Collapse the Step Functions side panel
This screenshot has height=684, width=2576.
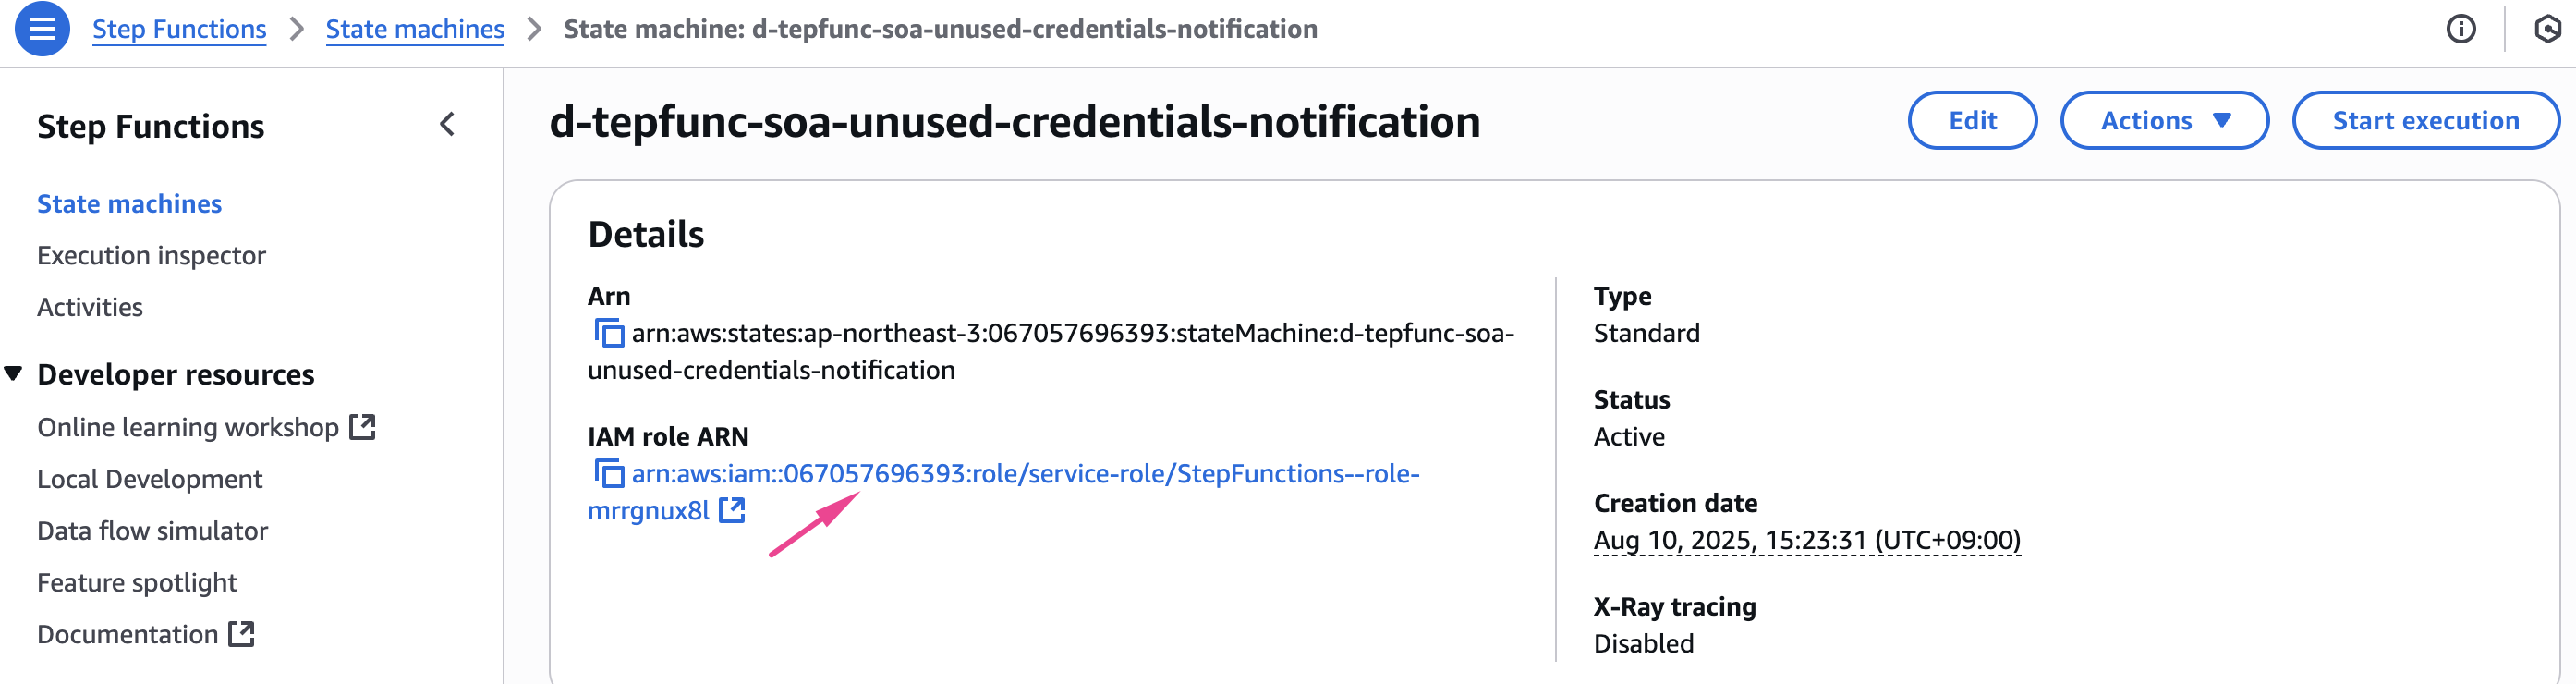[447, 125]
